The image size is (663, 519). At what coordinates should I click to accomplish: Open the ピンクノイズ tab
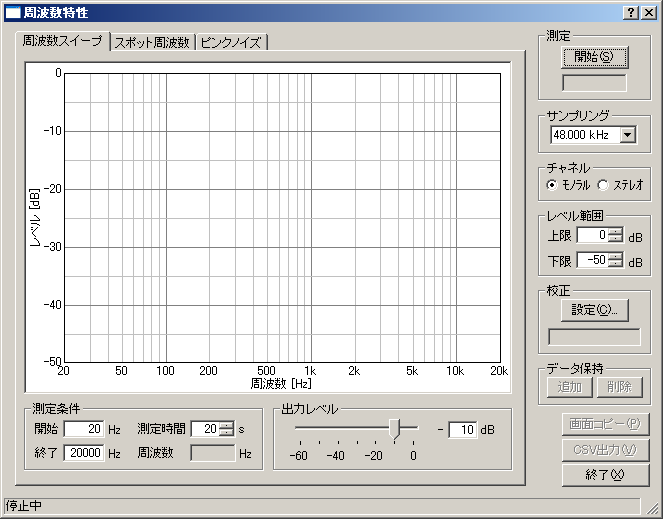pos(231,43)
